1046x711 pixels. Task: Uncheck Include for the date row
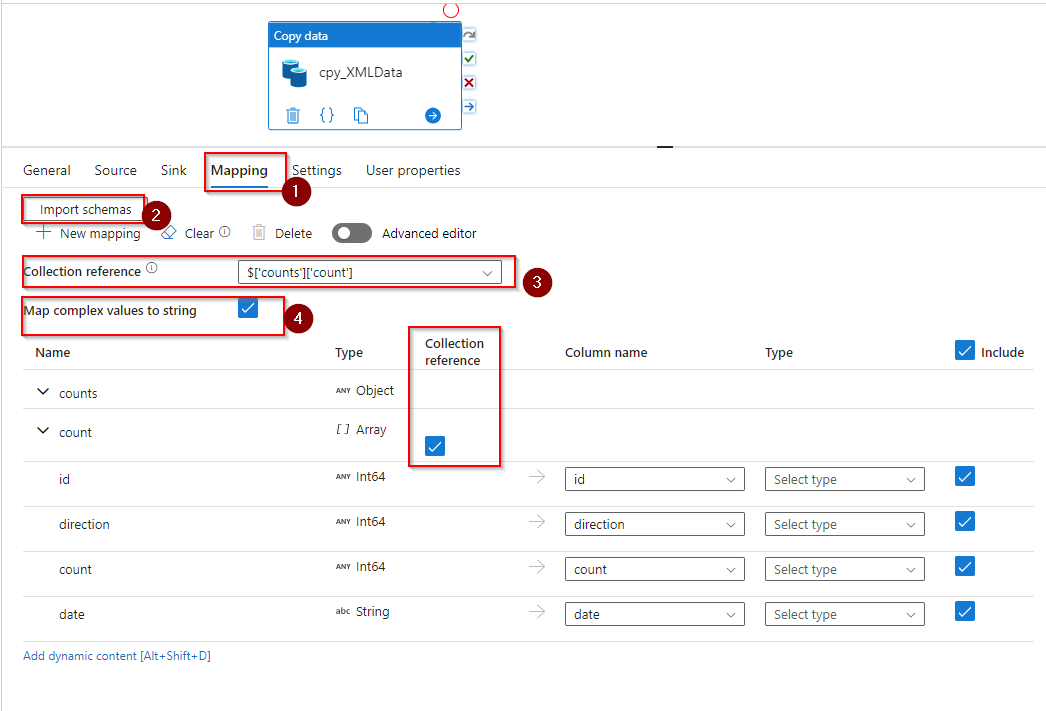coord(965,611)
